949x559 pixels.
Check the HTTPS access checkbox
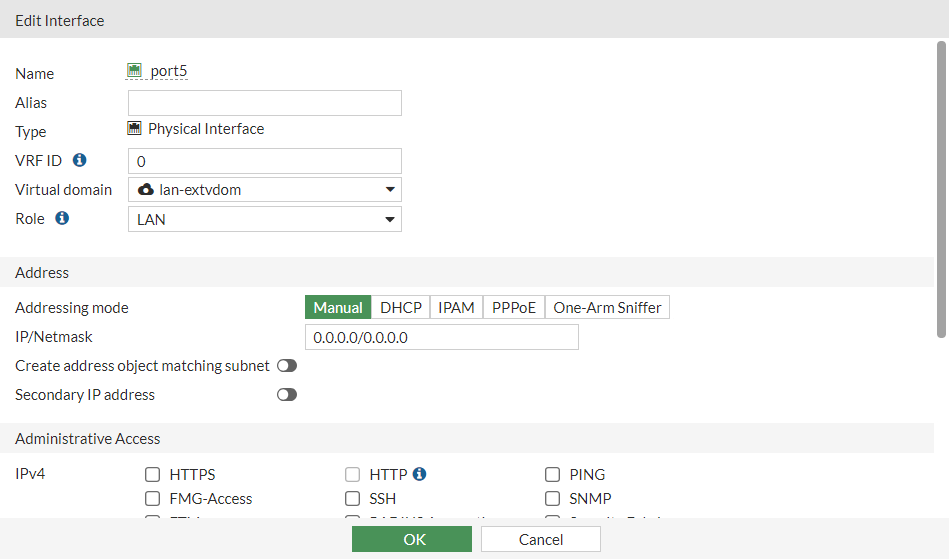coord(153,475)
